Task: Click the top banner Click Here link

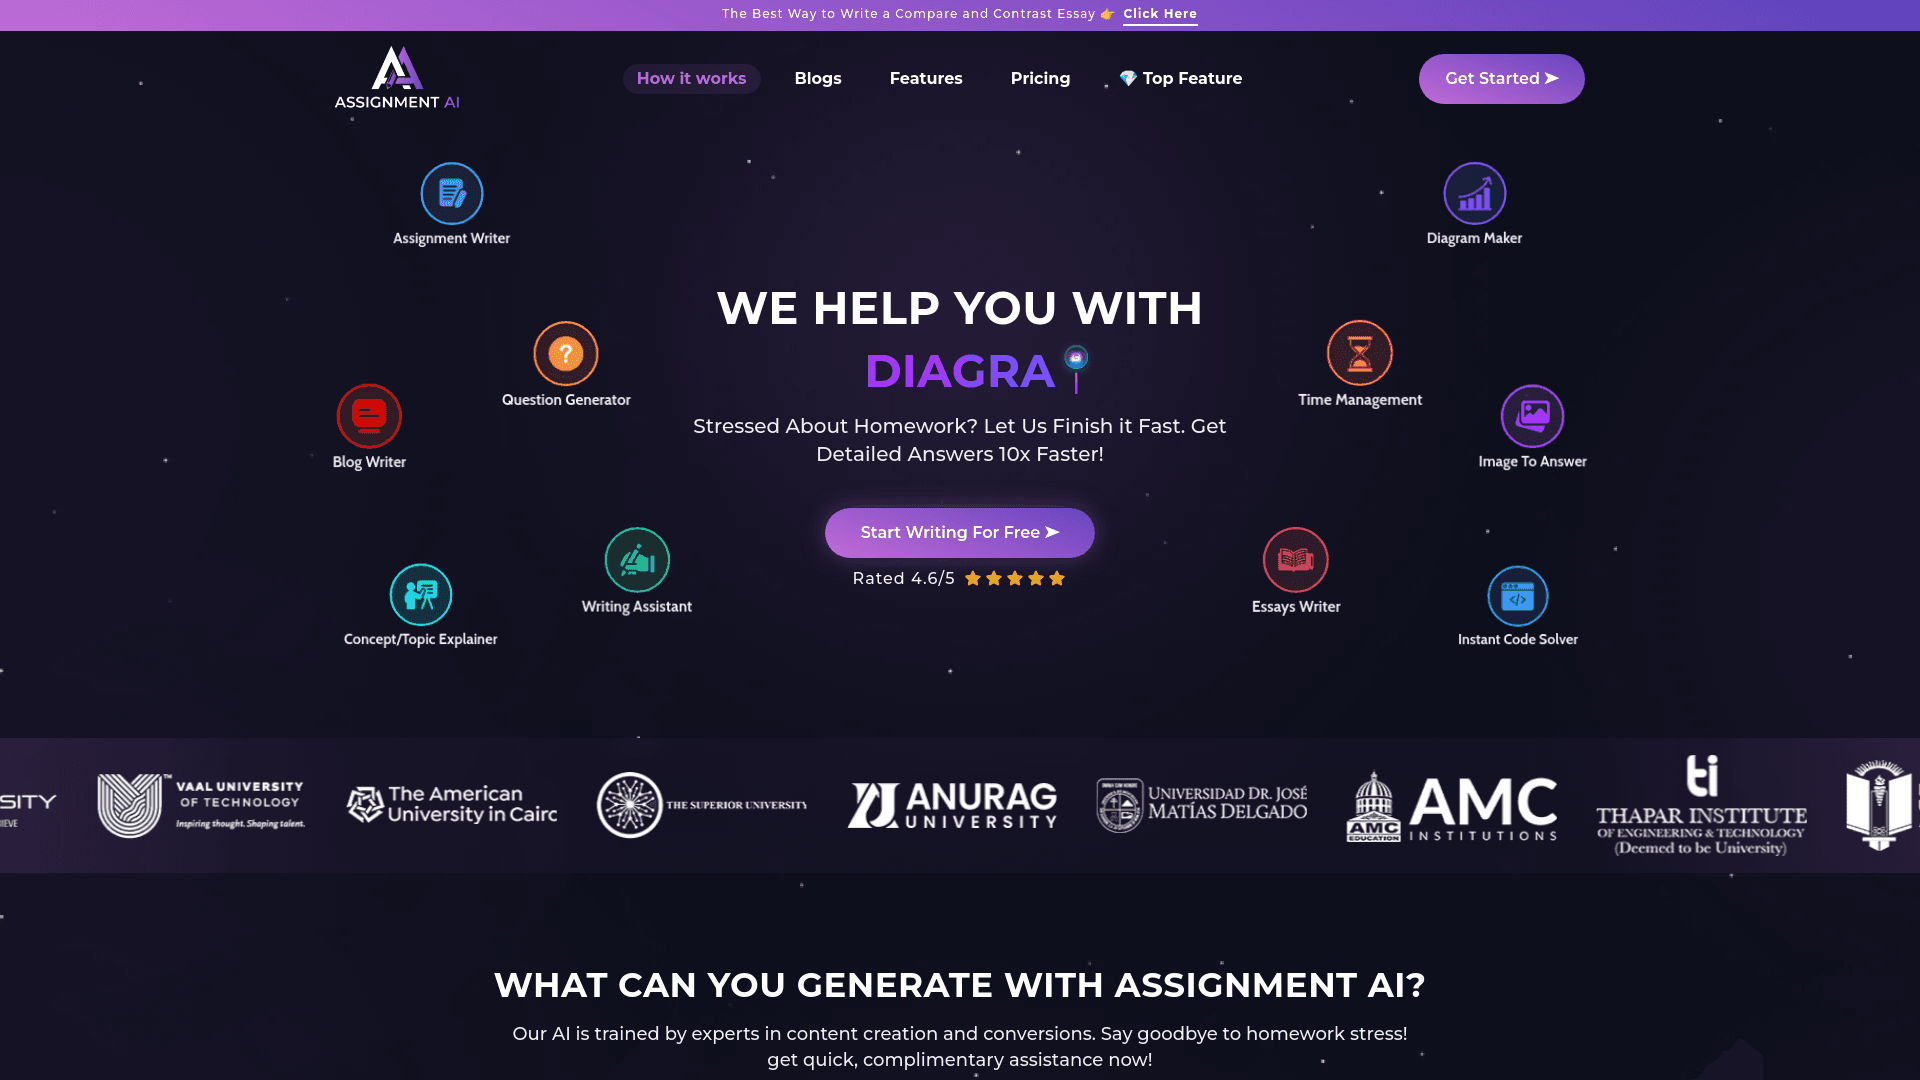Action: (x=1159, y=13)
